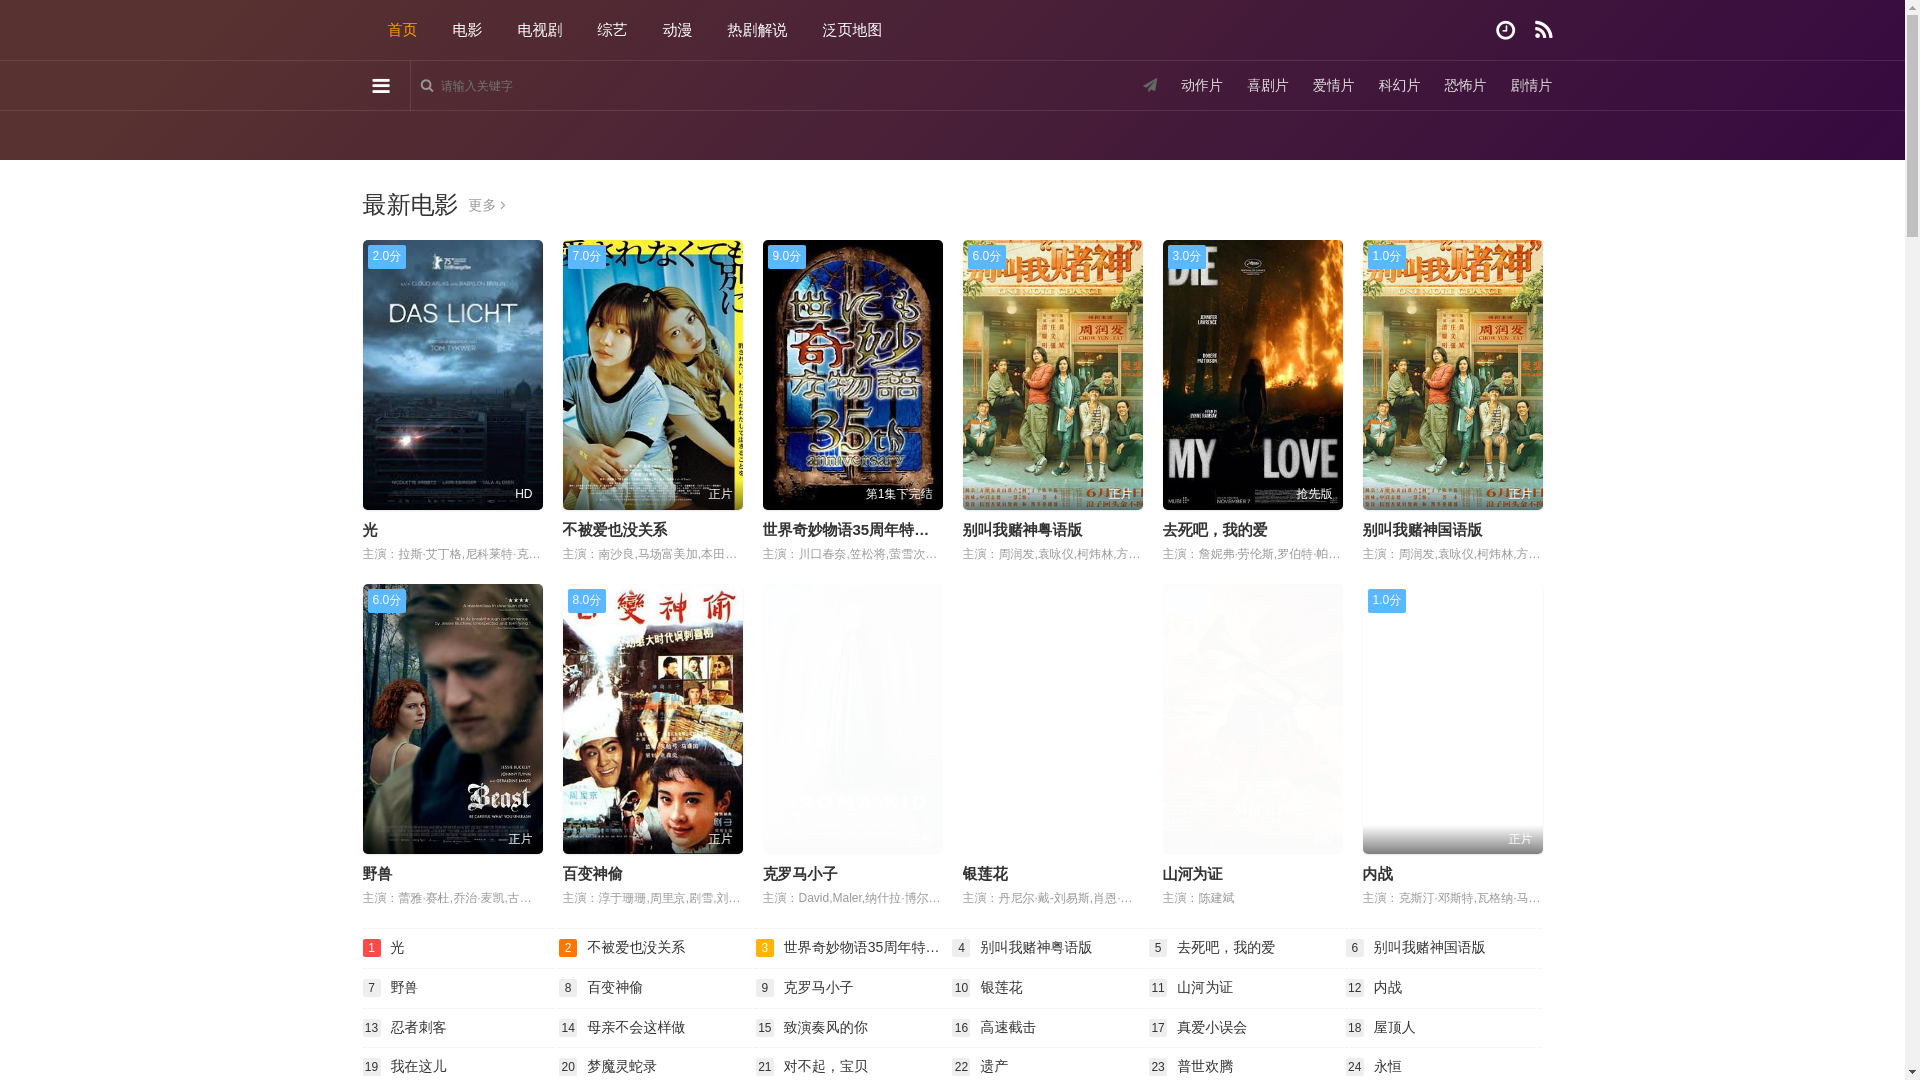Open the 别叫我赌神国语版 poster thumbnail
This screenshot has width=1920, height=1080.
click(x=1453, y=375)
